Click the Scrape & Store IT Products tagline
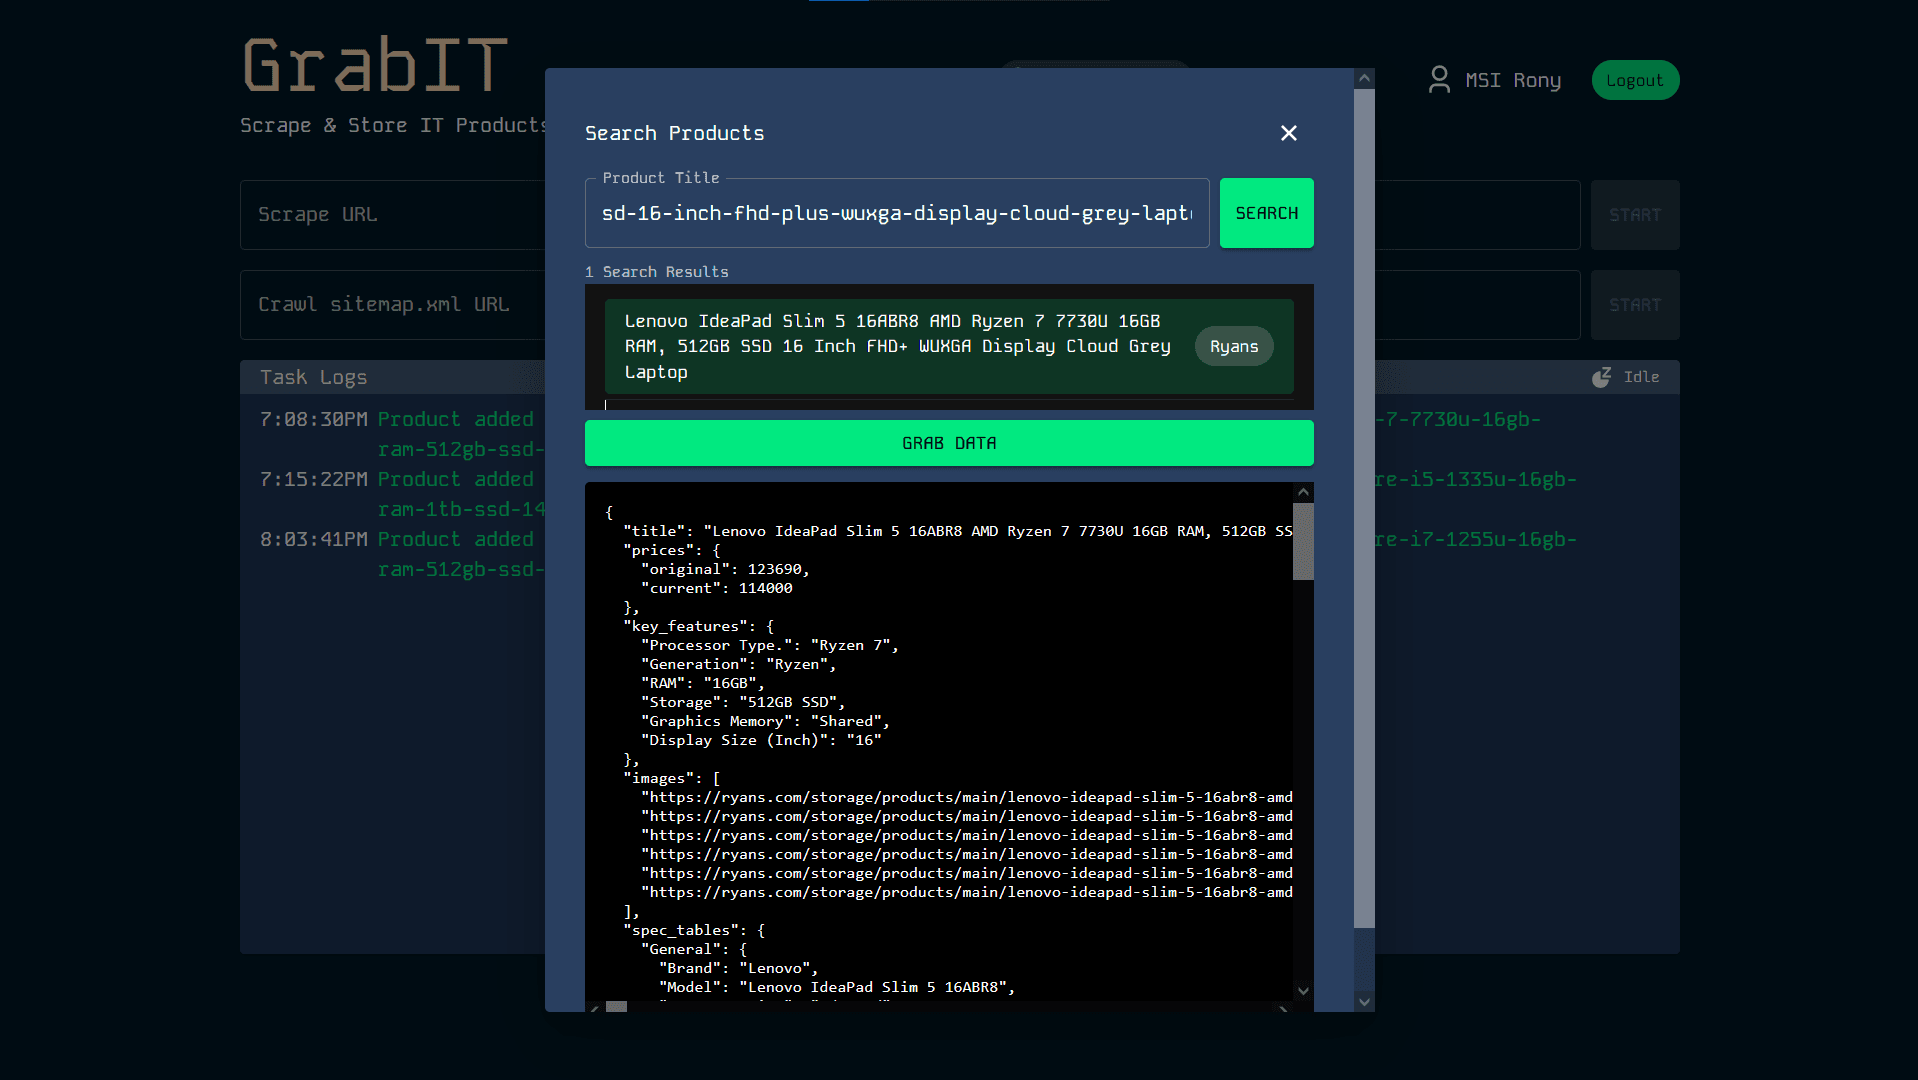Screen dimensions: 1918x1080 tap(393, 125)
